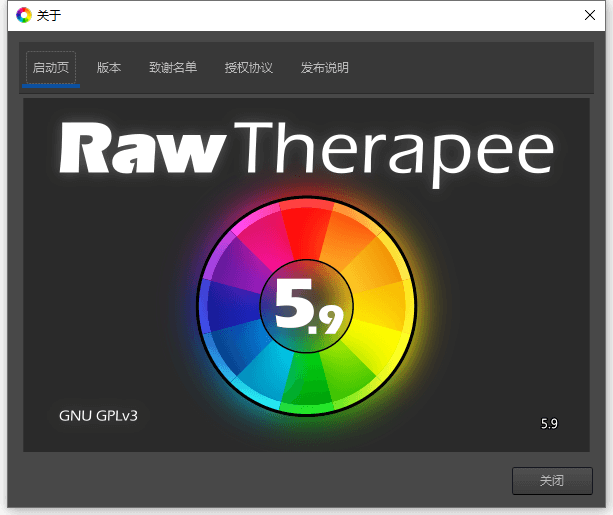Click the 关闭 button

tap(552, 481)
